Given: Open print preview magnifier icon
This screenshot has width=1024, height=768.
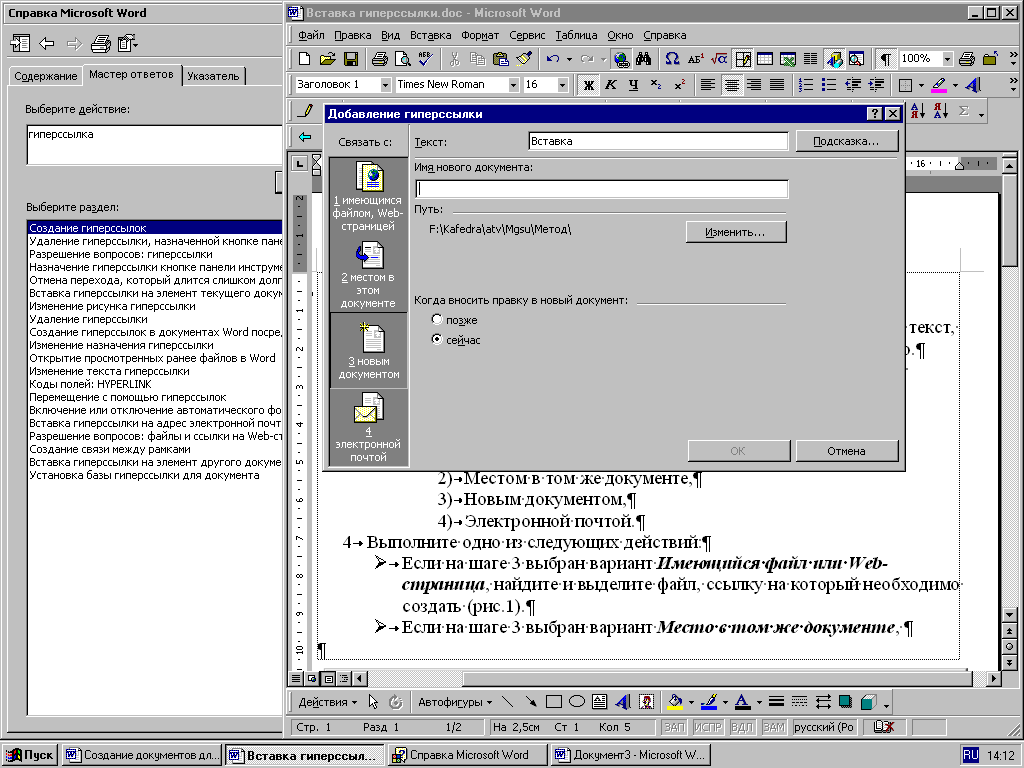Looking at the screenshot, I should pyautogui.click(x=402, y=59).
